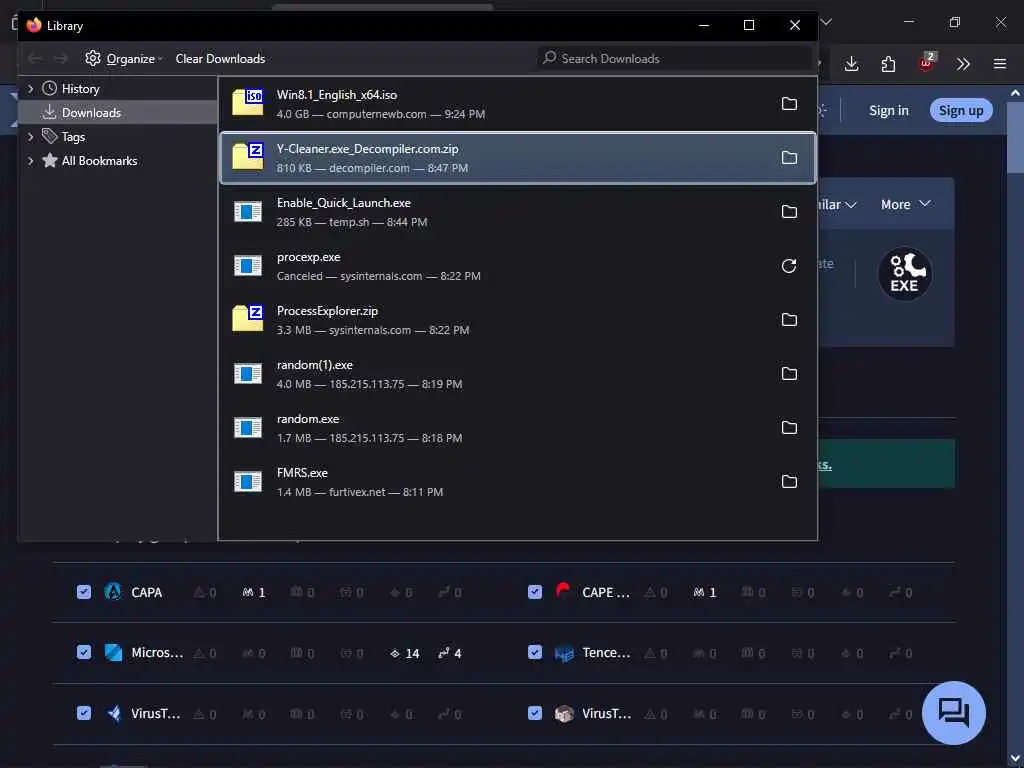Screen dimensions: 1024x768
Task: Click the Library forward arrow
Action: 61,59
